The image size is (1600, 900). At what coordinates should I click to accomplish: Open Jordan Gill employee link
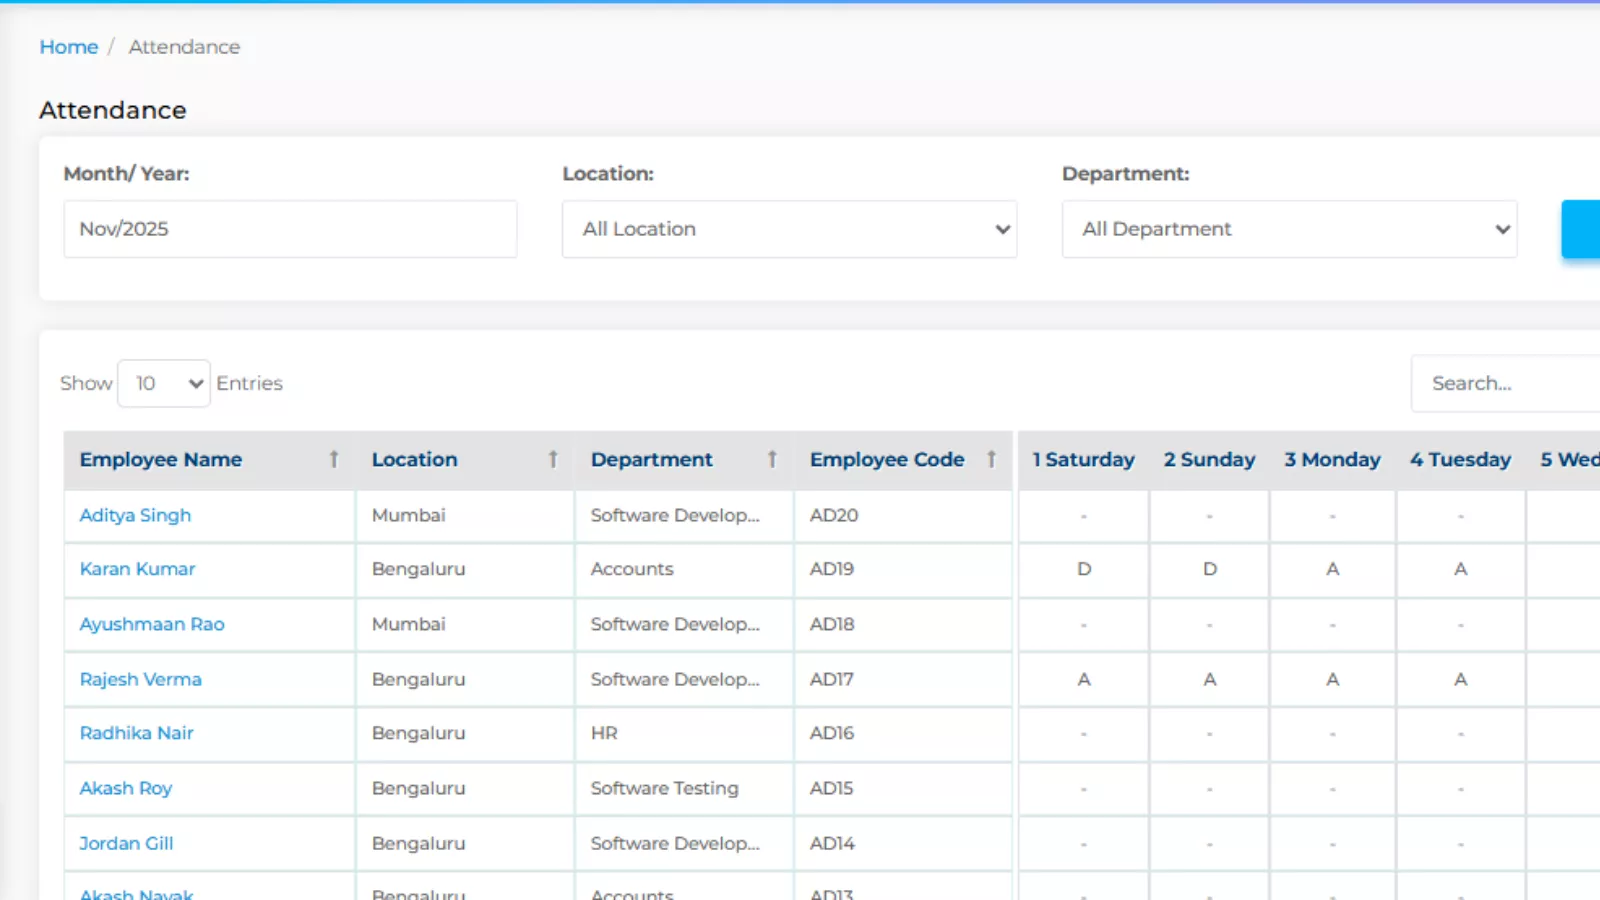point(126,843)
